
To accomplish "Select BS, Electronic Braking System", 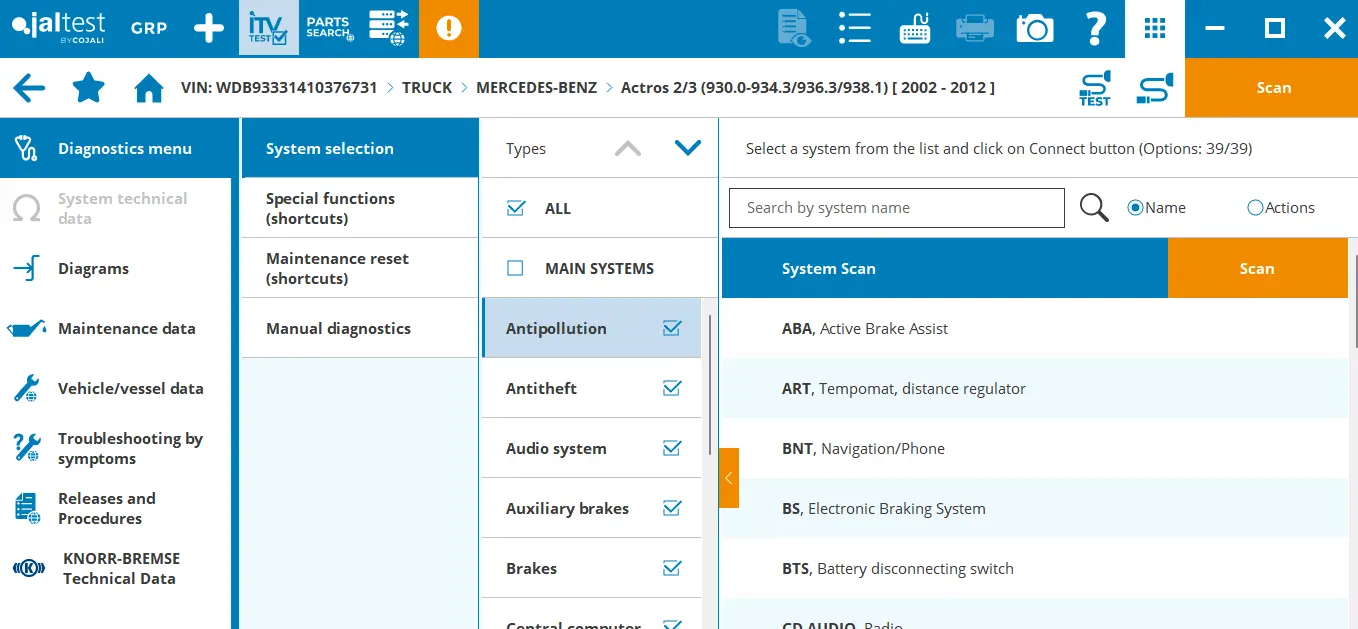I will (1035, 508).
